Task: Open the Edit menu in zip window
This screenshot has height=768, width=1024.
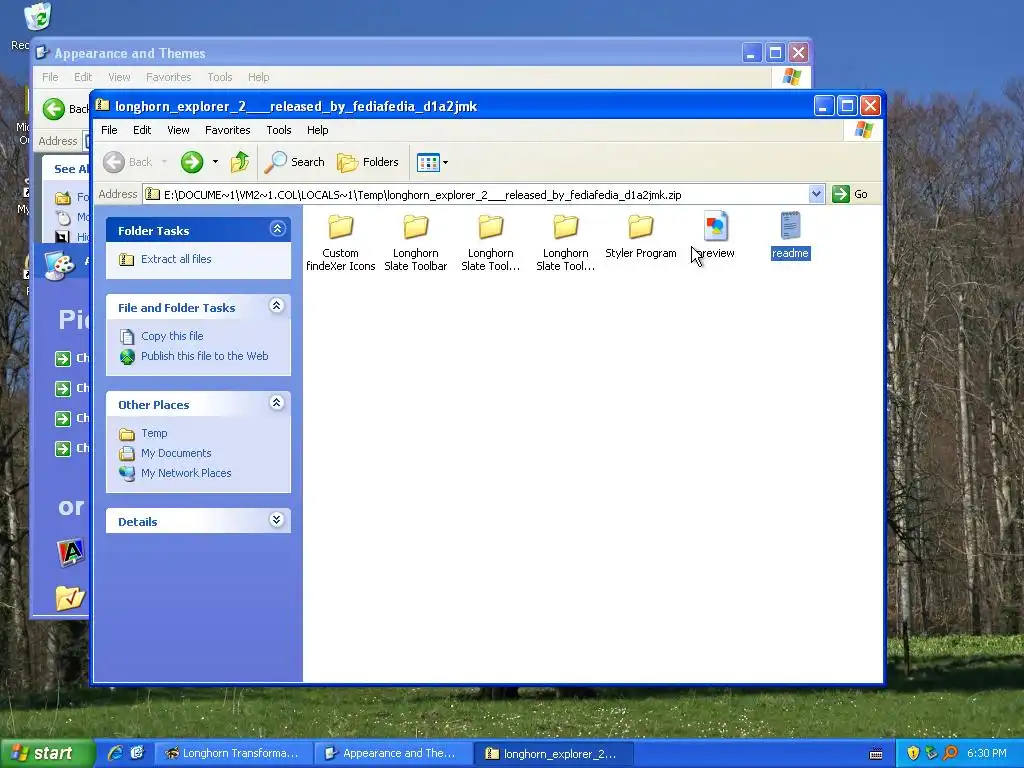Action: coord(142,130)
